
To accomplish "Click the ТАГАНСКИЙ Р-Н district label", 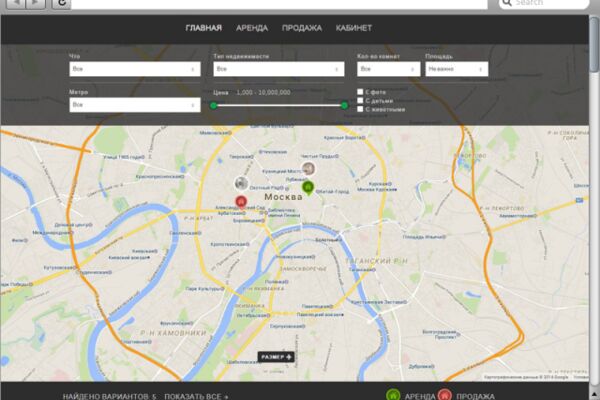I will pyautogui.click(x=377, y=261).
